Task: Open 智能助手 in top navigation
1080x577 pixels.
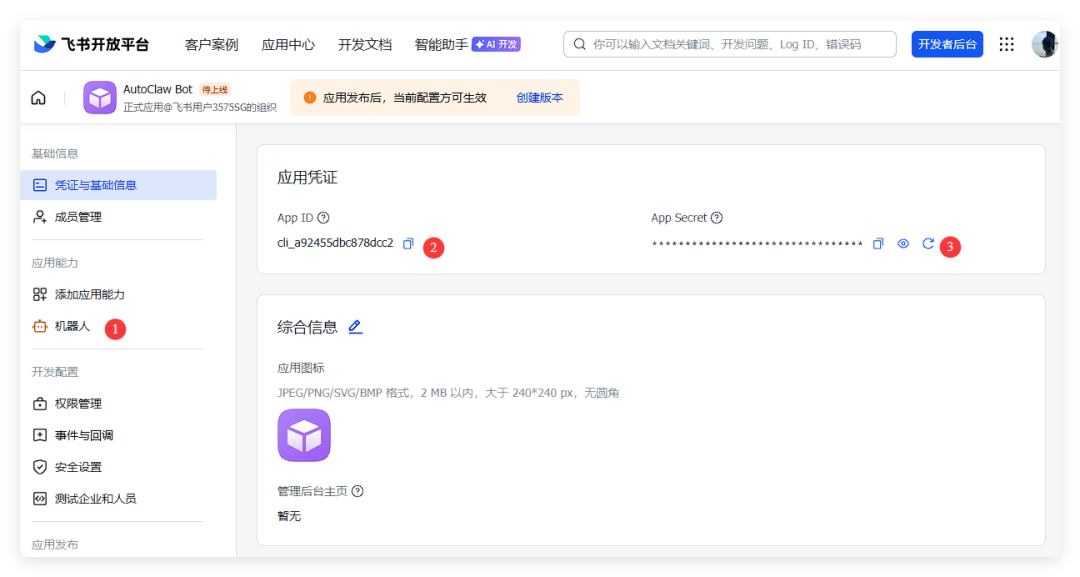Action: [441, 45]
